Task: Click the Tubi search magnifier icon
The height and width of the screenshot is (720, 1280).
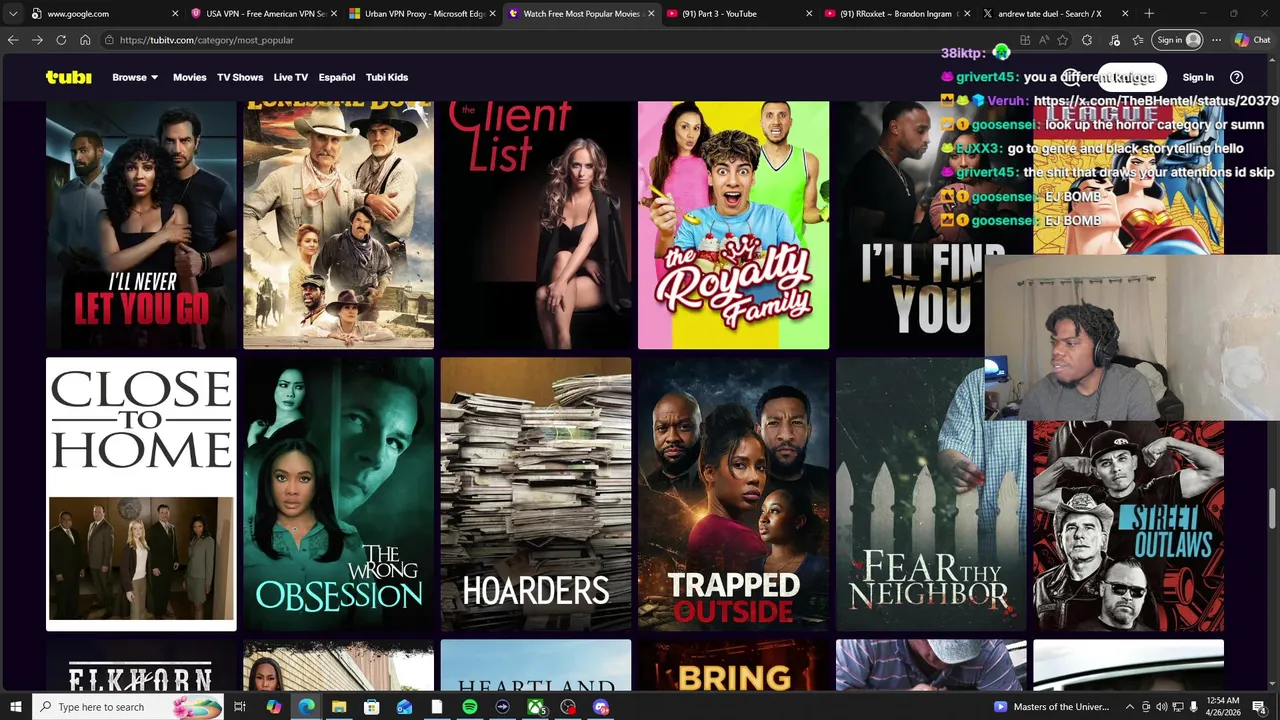Action: [x=1071, y=77]
